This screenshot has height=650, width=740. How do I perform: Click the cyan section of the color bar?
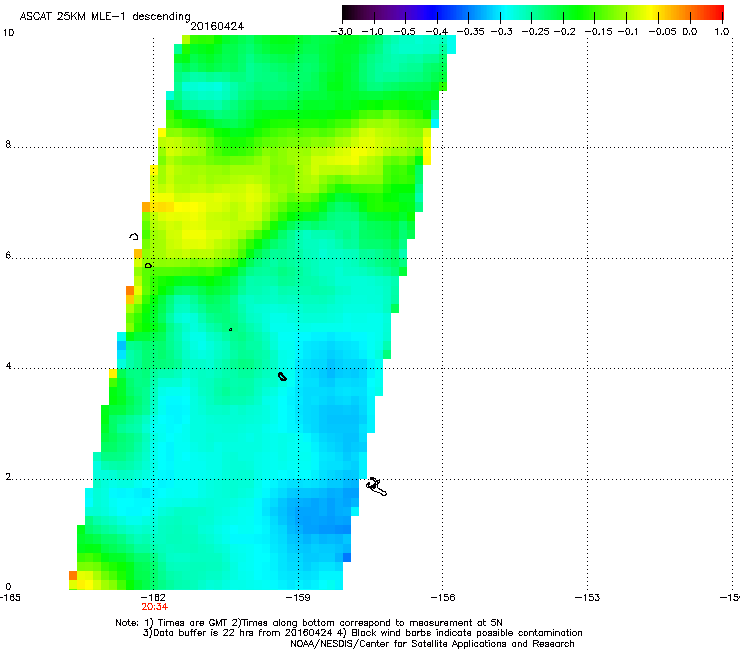click(505, 12)
